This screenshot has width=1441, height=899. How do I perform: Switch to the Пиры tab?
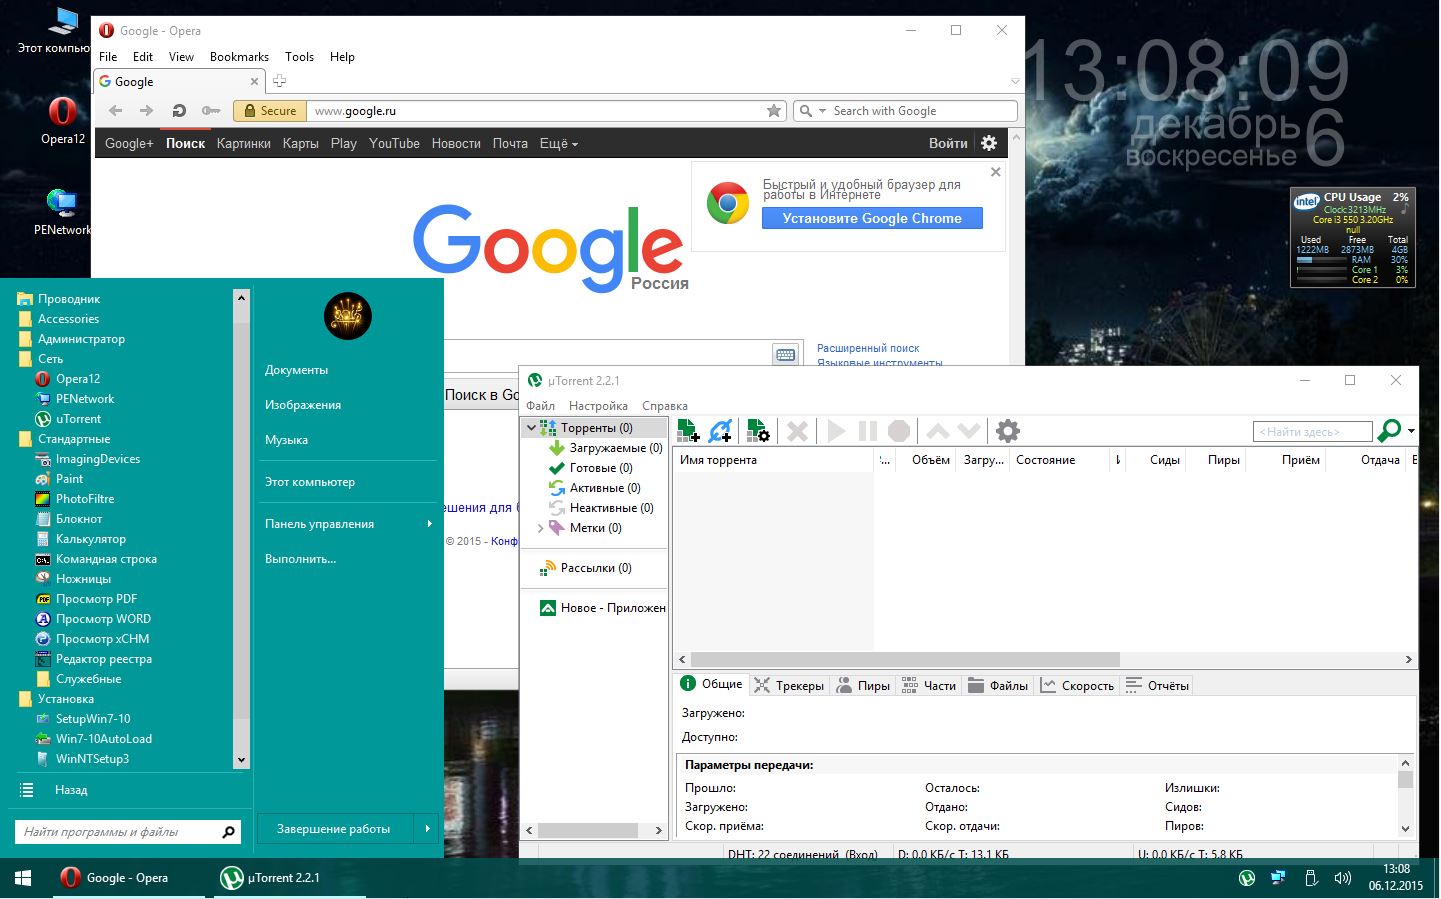pos(863,685)
